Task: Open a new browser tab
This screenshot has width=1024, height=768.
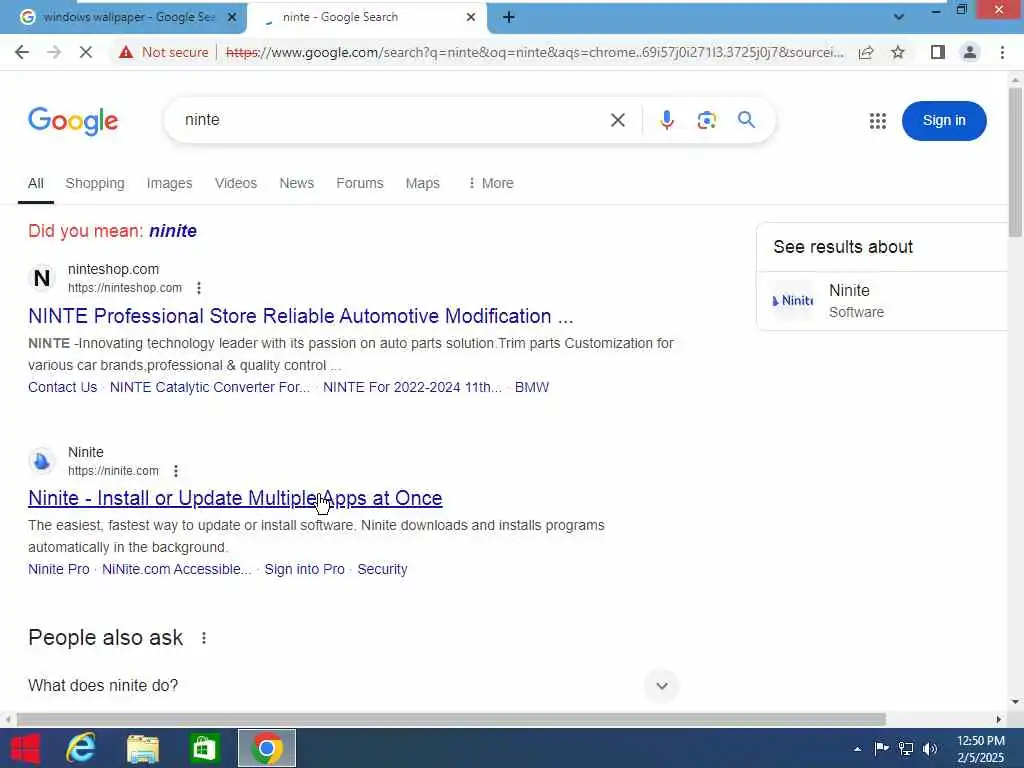Action: pyautogui.click(x=509, y=17)
